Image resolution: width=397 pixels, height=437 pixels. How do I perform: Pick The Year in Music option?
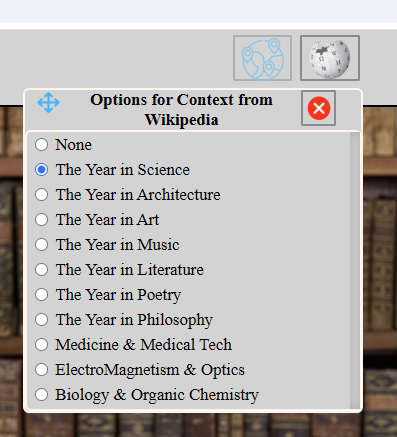click(42, 245)
